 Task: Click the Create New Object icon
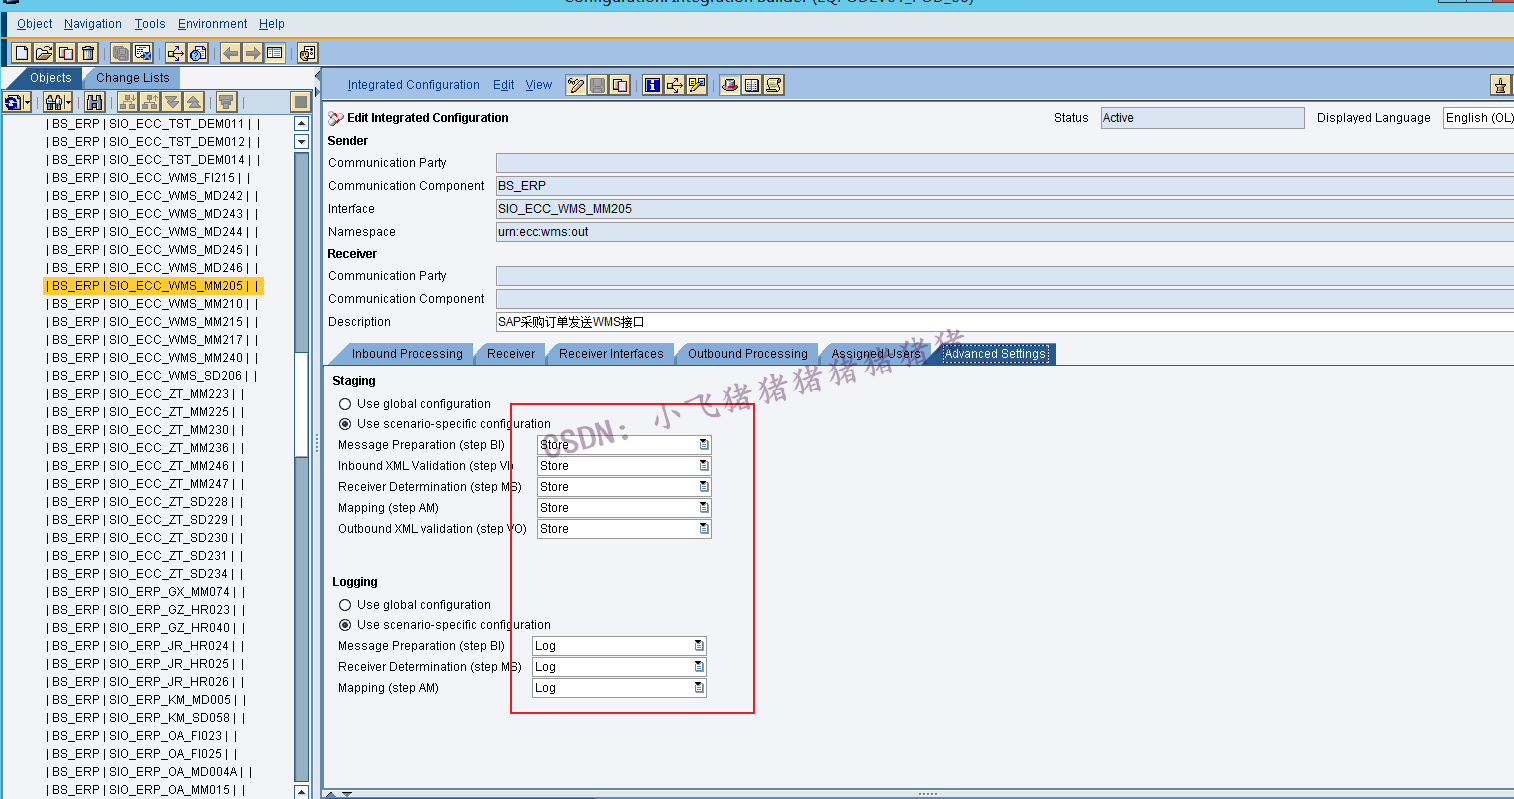pyautogui.click(x=21, y=52)
